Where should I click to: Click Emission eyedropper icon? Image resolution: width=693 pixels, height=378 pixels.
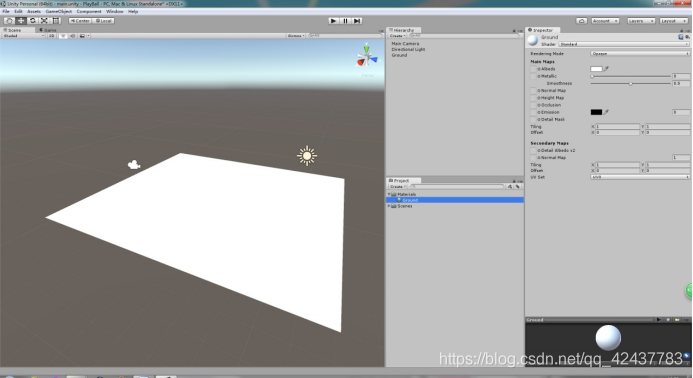click(x=606, y=112)
